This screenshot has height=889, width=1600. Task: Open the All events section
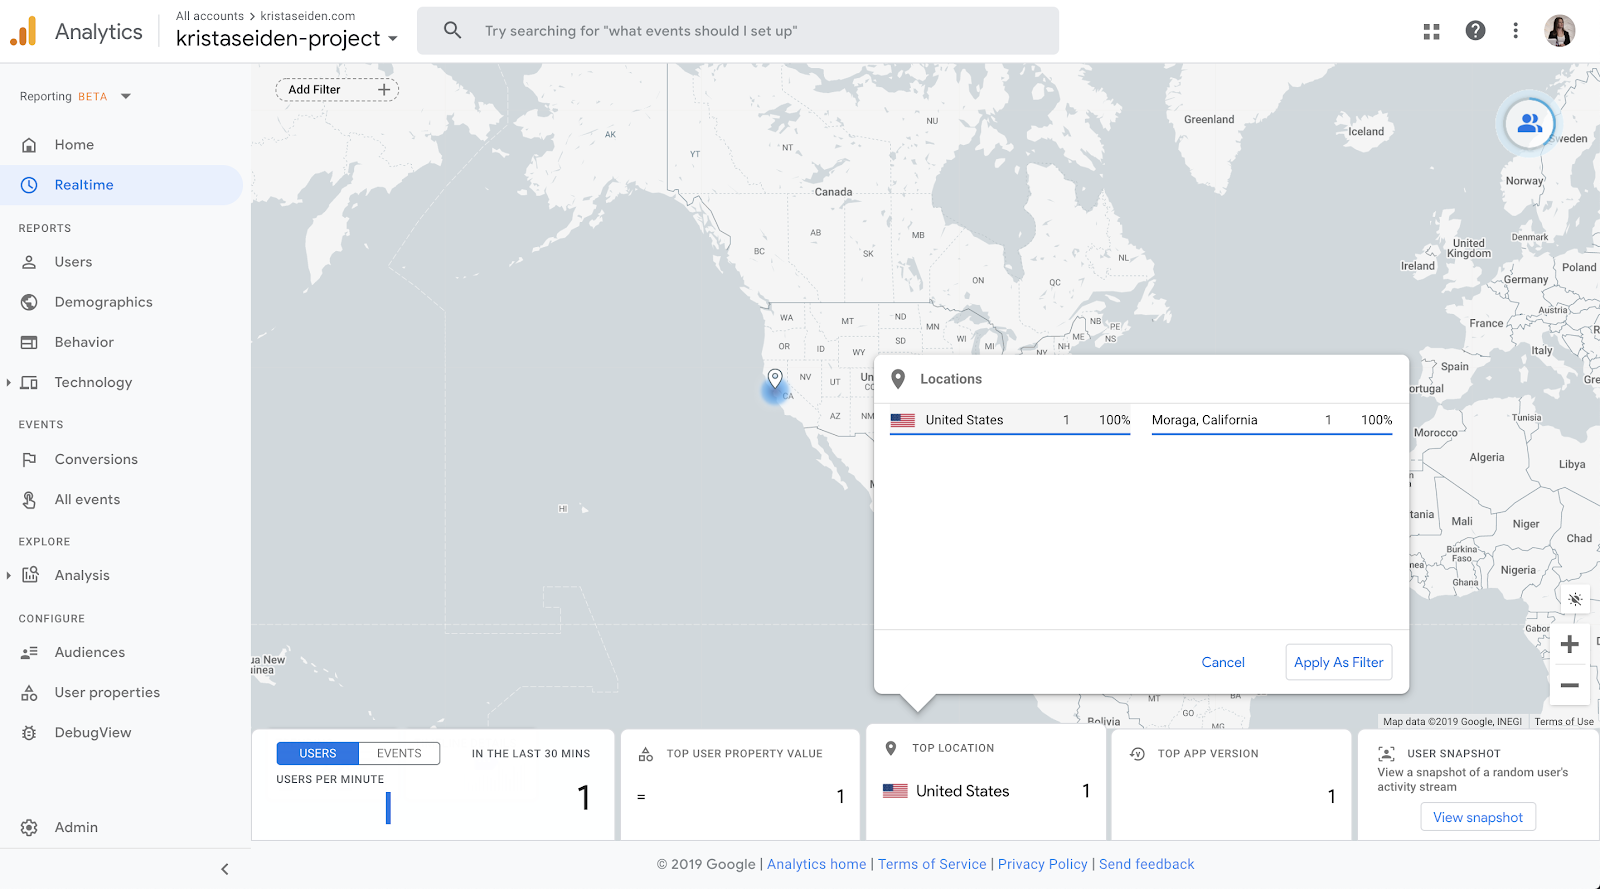point(87,499)
